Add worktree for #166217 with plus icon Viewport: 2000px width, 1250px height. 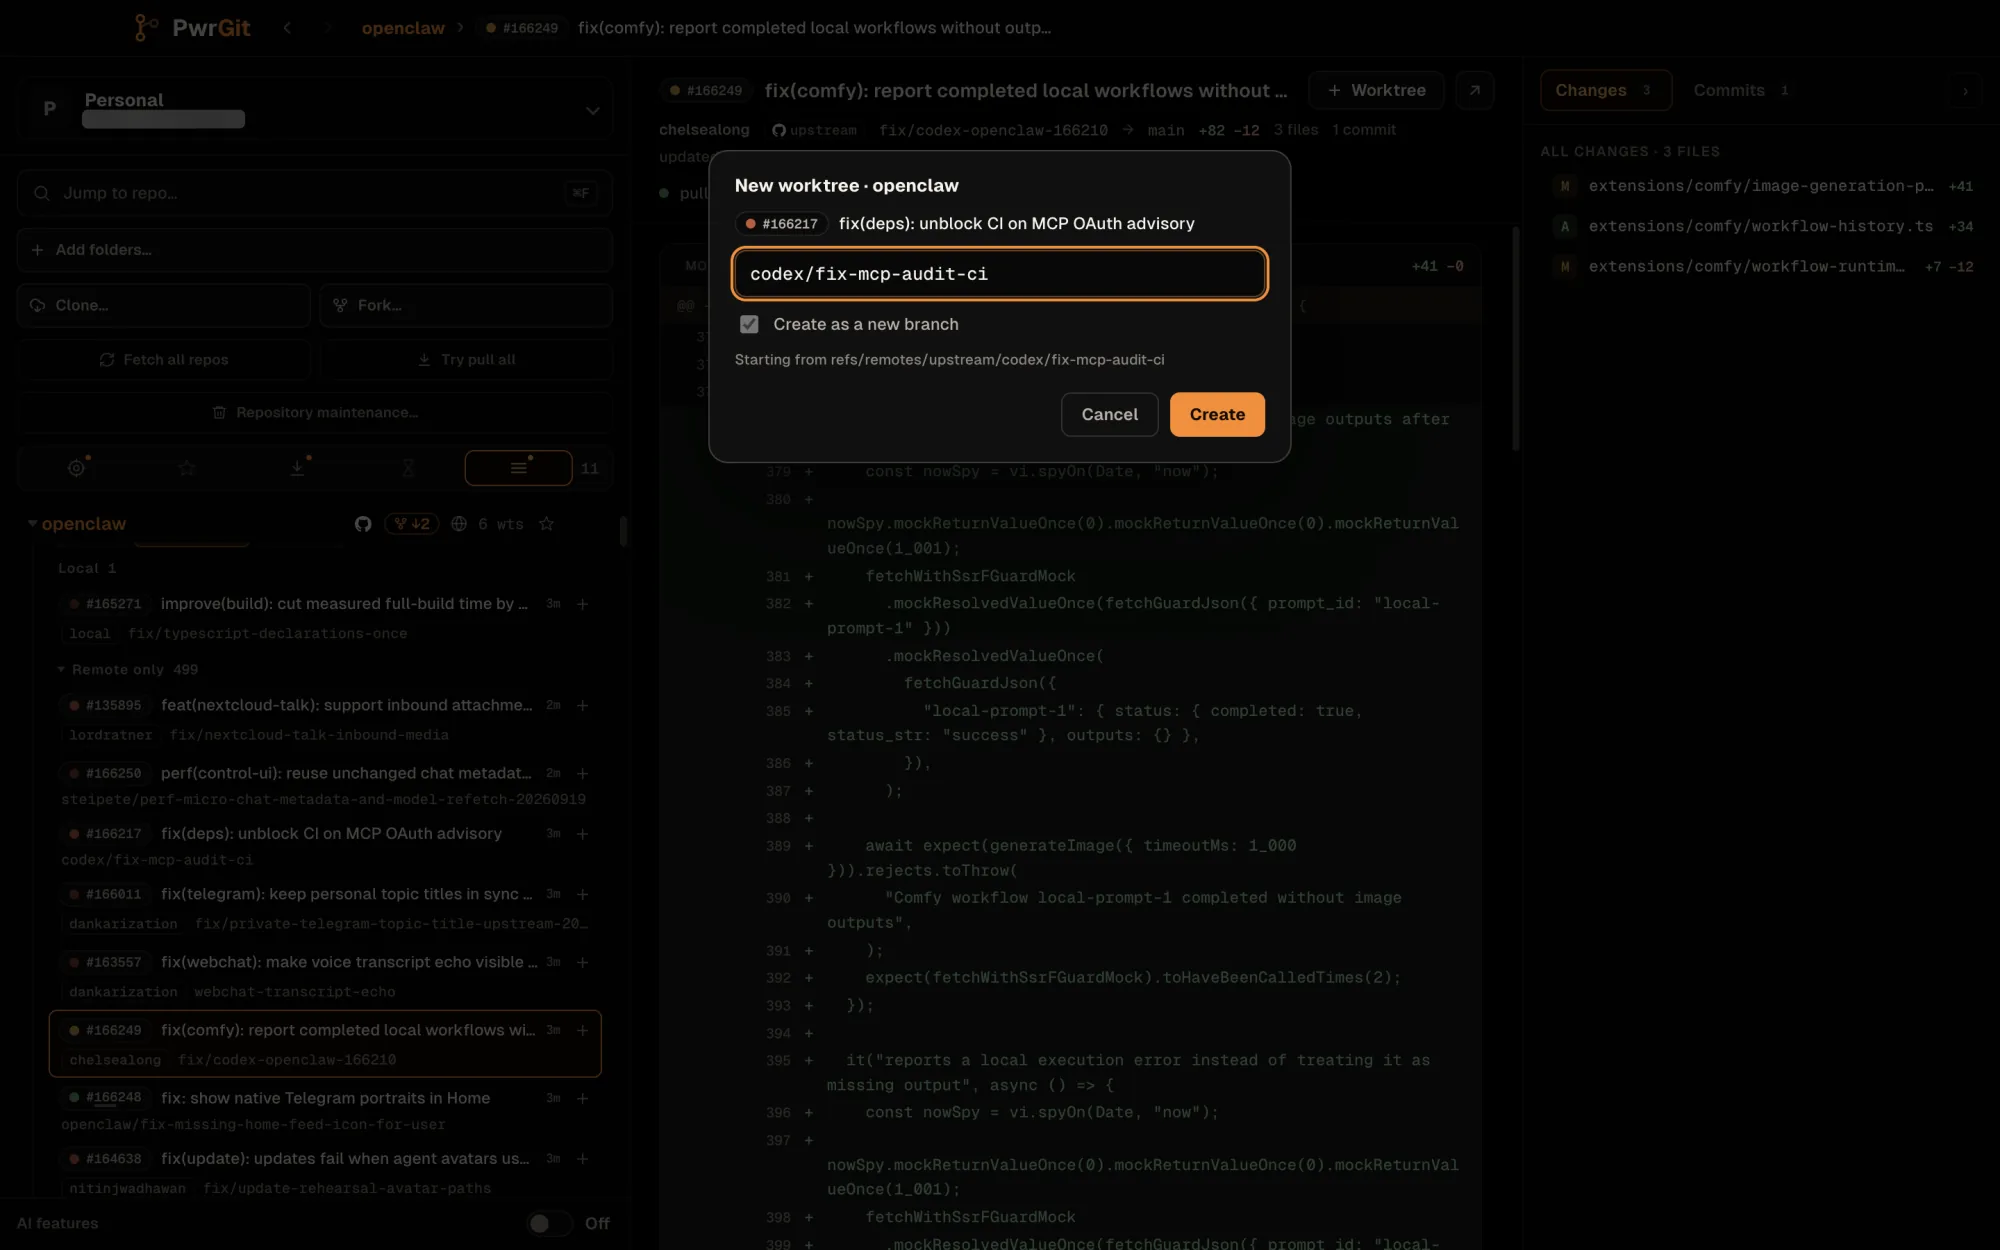coord(583,834)
